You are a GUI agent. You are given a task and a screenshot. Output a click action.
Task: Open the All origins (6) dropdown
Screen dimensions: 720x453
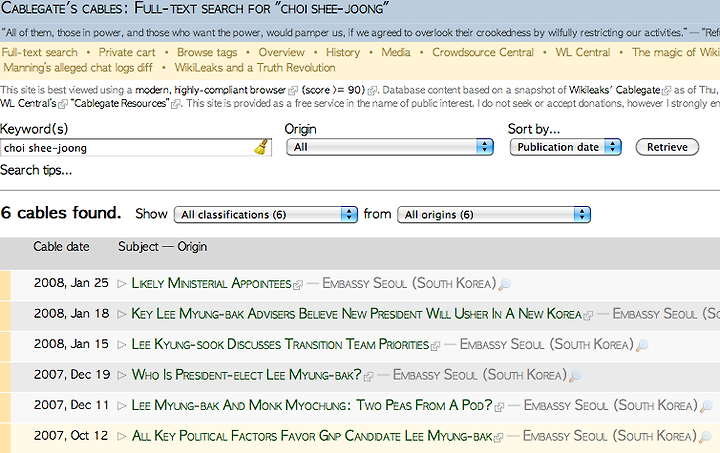[494, 214]
